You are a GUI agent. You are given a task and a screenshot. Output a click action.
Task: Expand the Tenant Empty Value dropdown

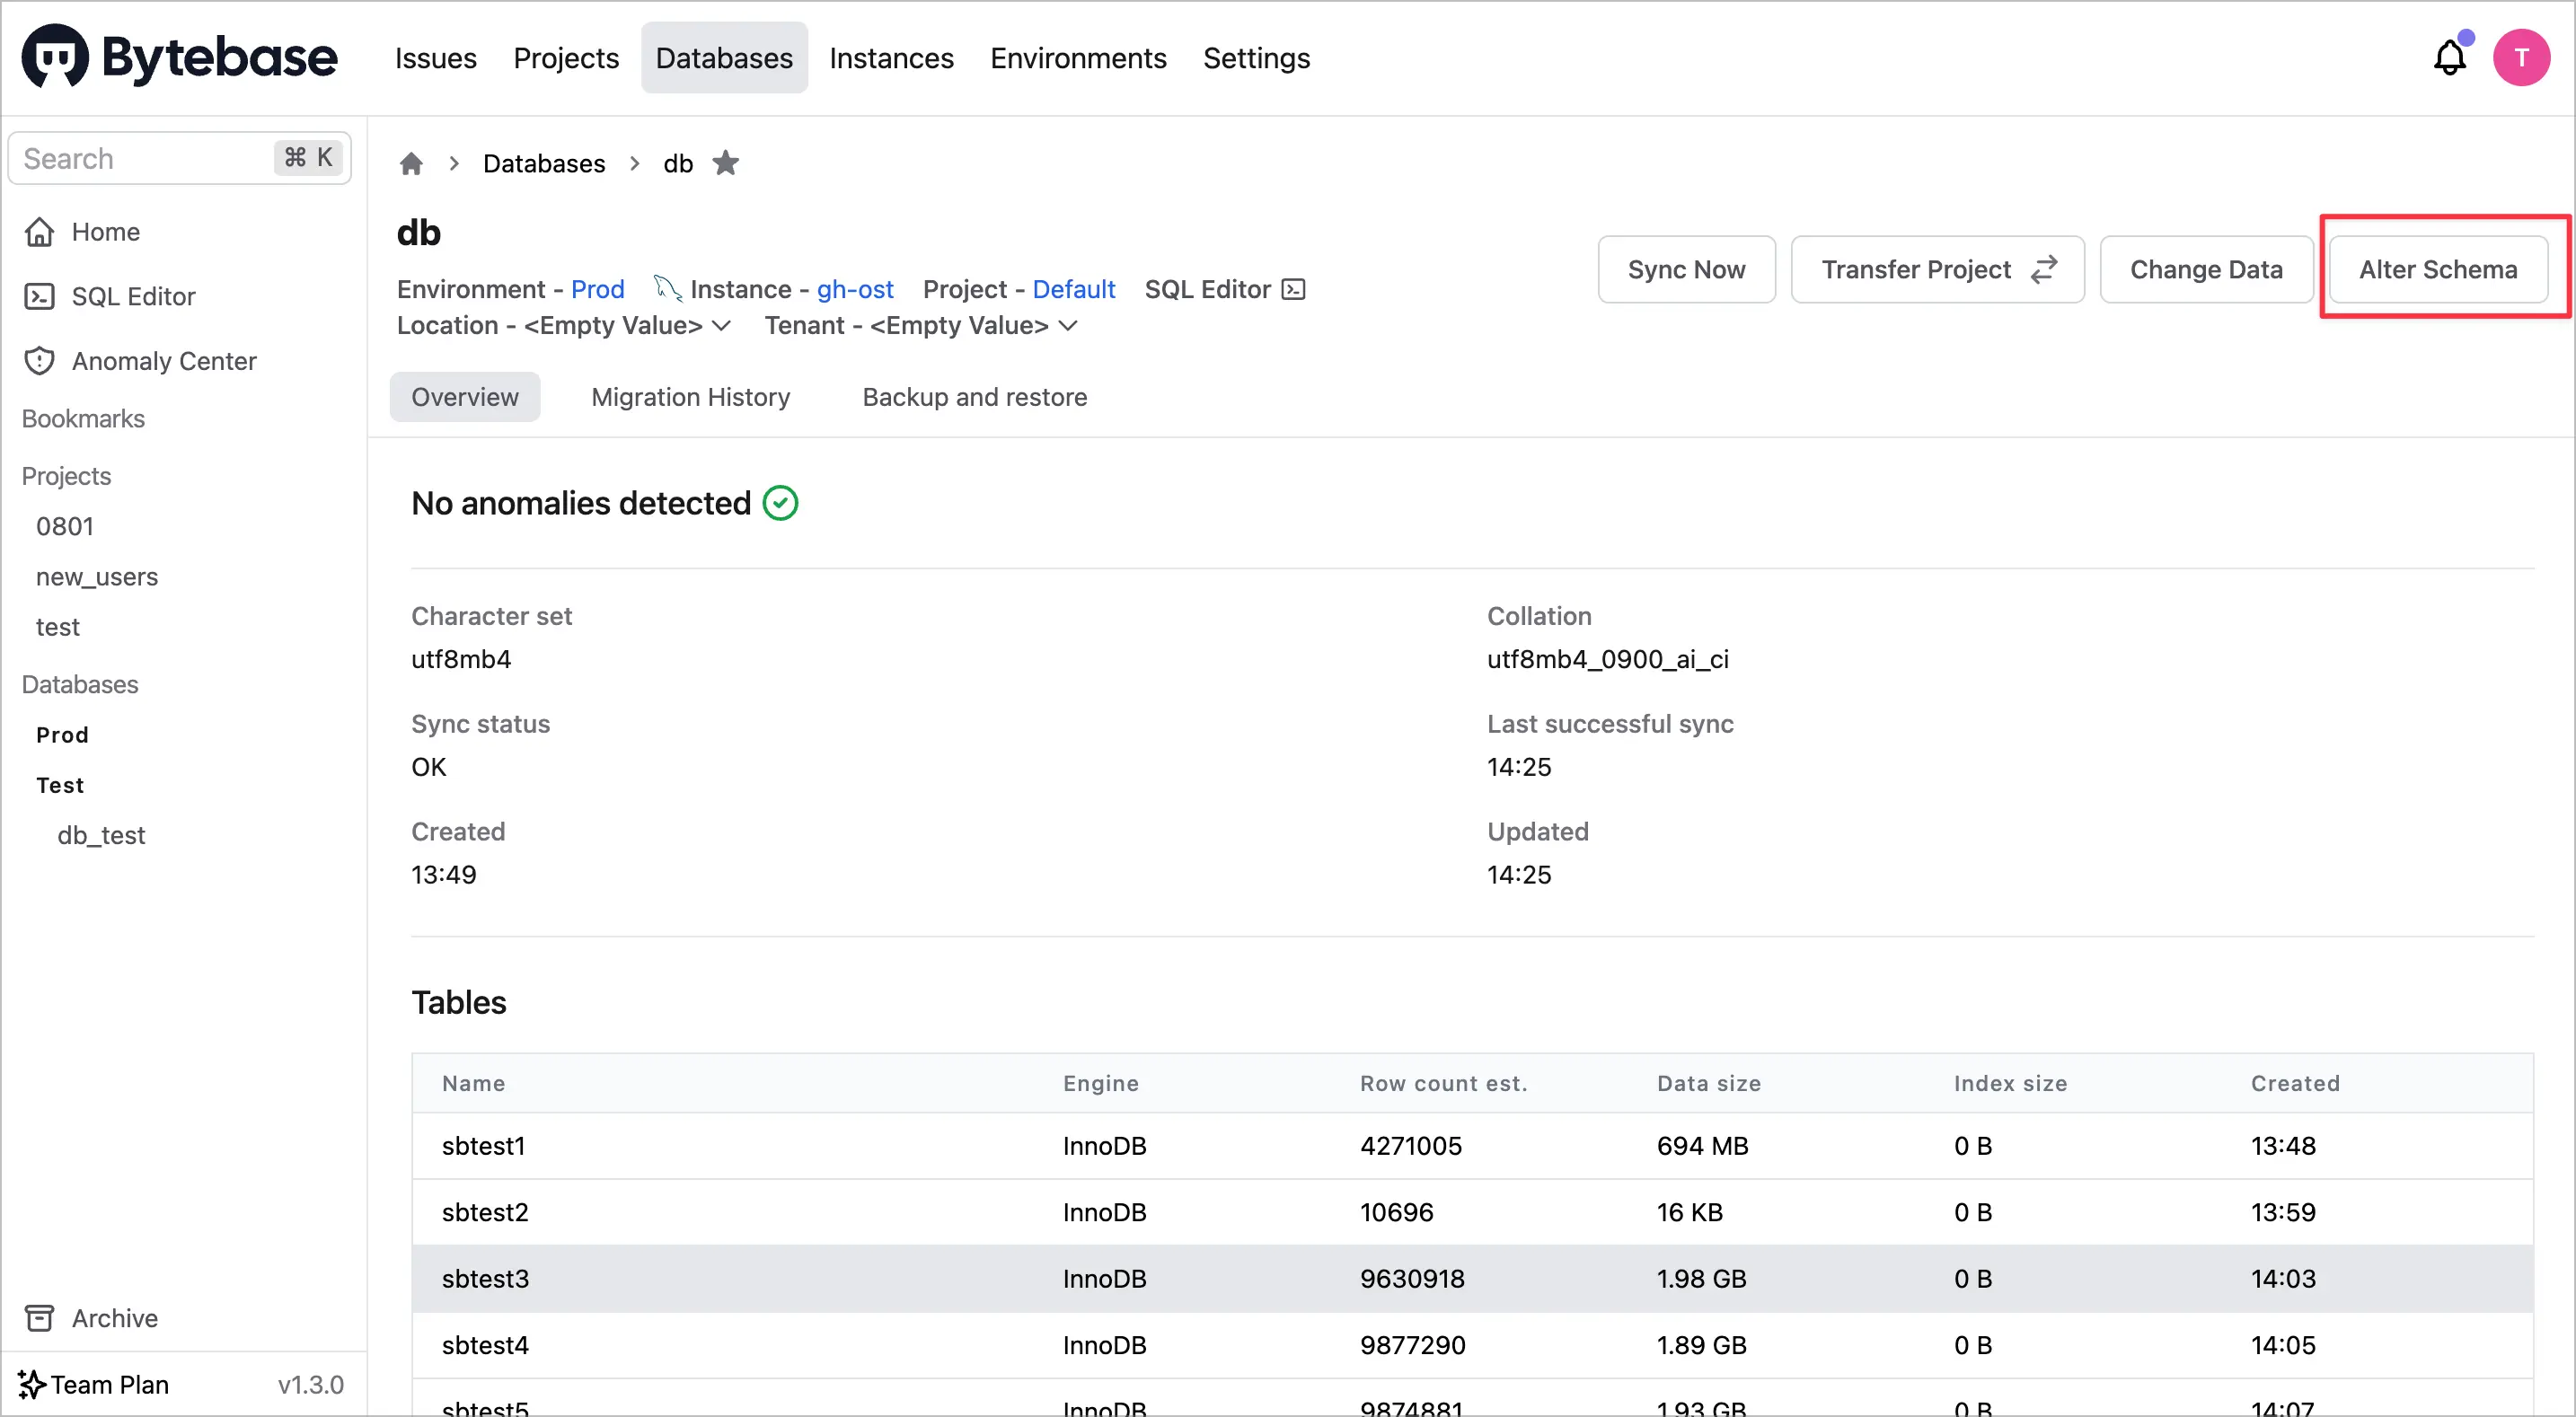click(1068, 326)
